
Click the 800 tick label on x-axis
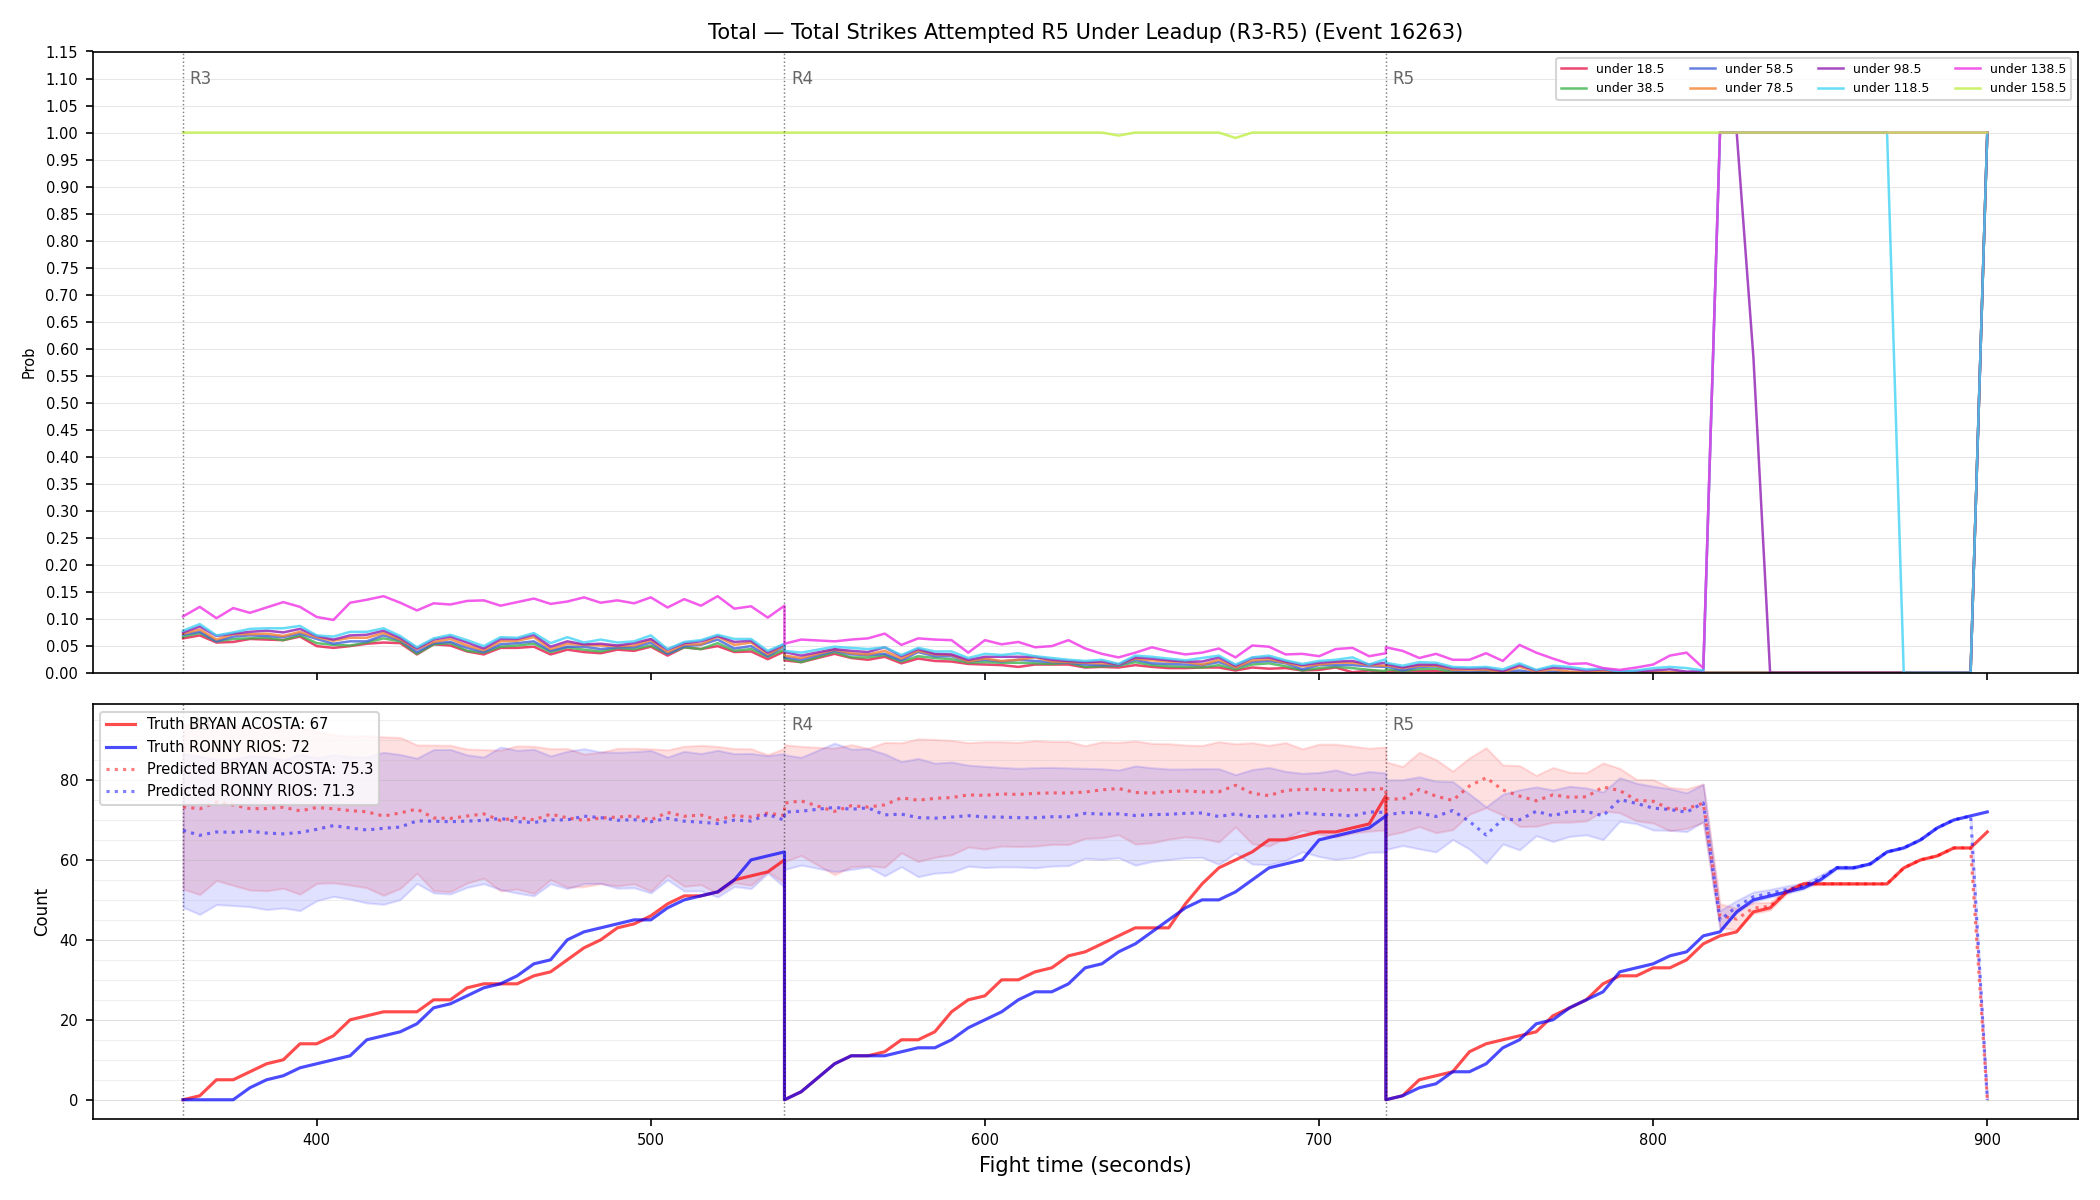point(1653,1139)
